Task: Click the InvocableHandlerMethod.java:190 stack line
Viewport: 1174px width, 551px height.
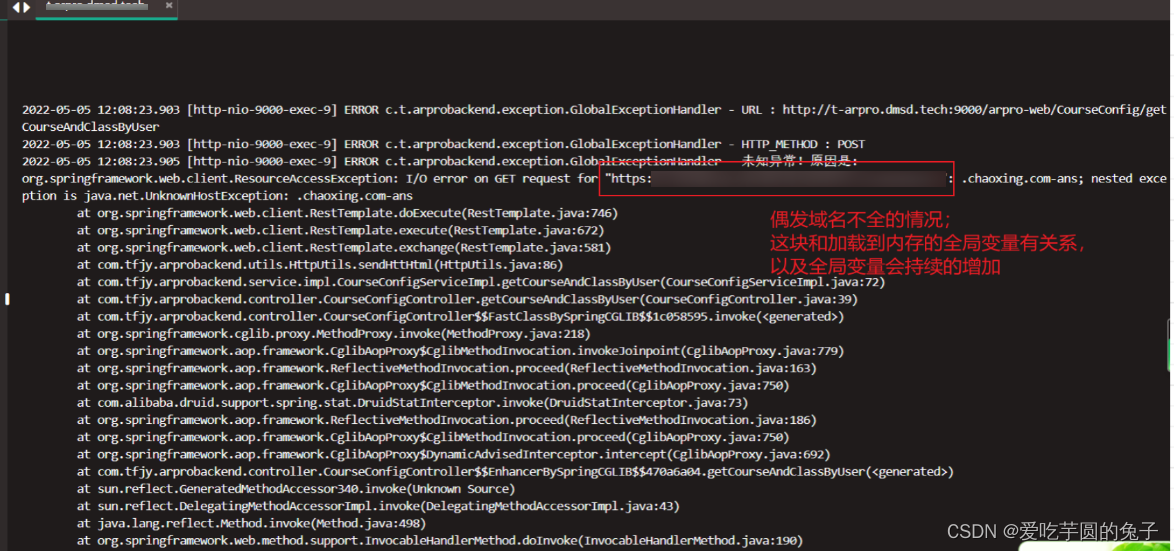Action: coord(440,541)
